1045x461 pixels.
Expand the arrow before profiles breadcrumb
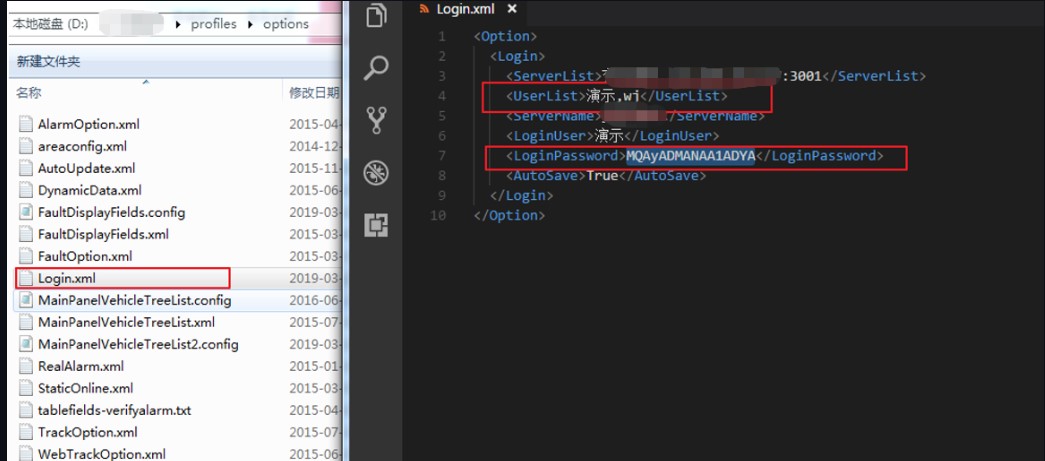[x=178, y=25]
